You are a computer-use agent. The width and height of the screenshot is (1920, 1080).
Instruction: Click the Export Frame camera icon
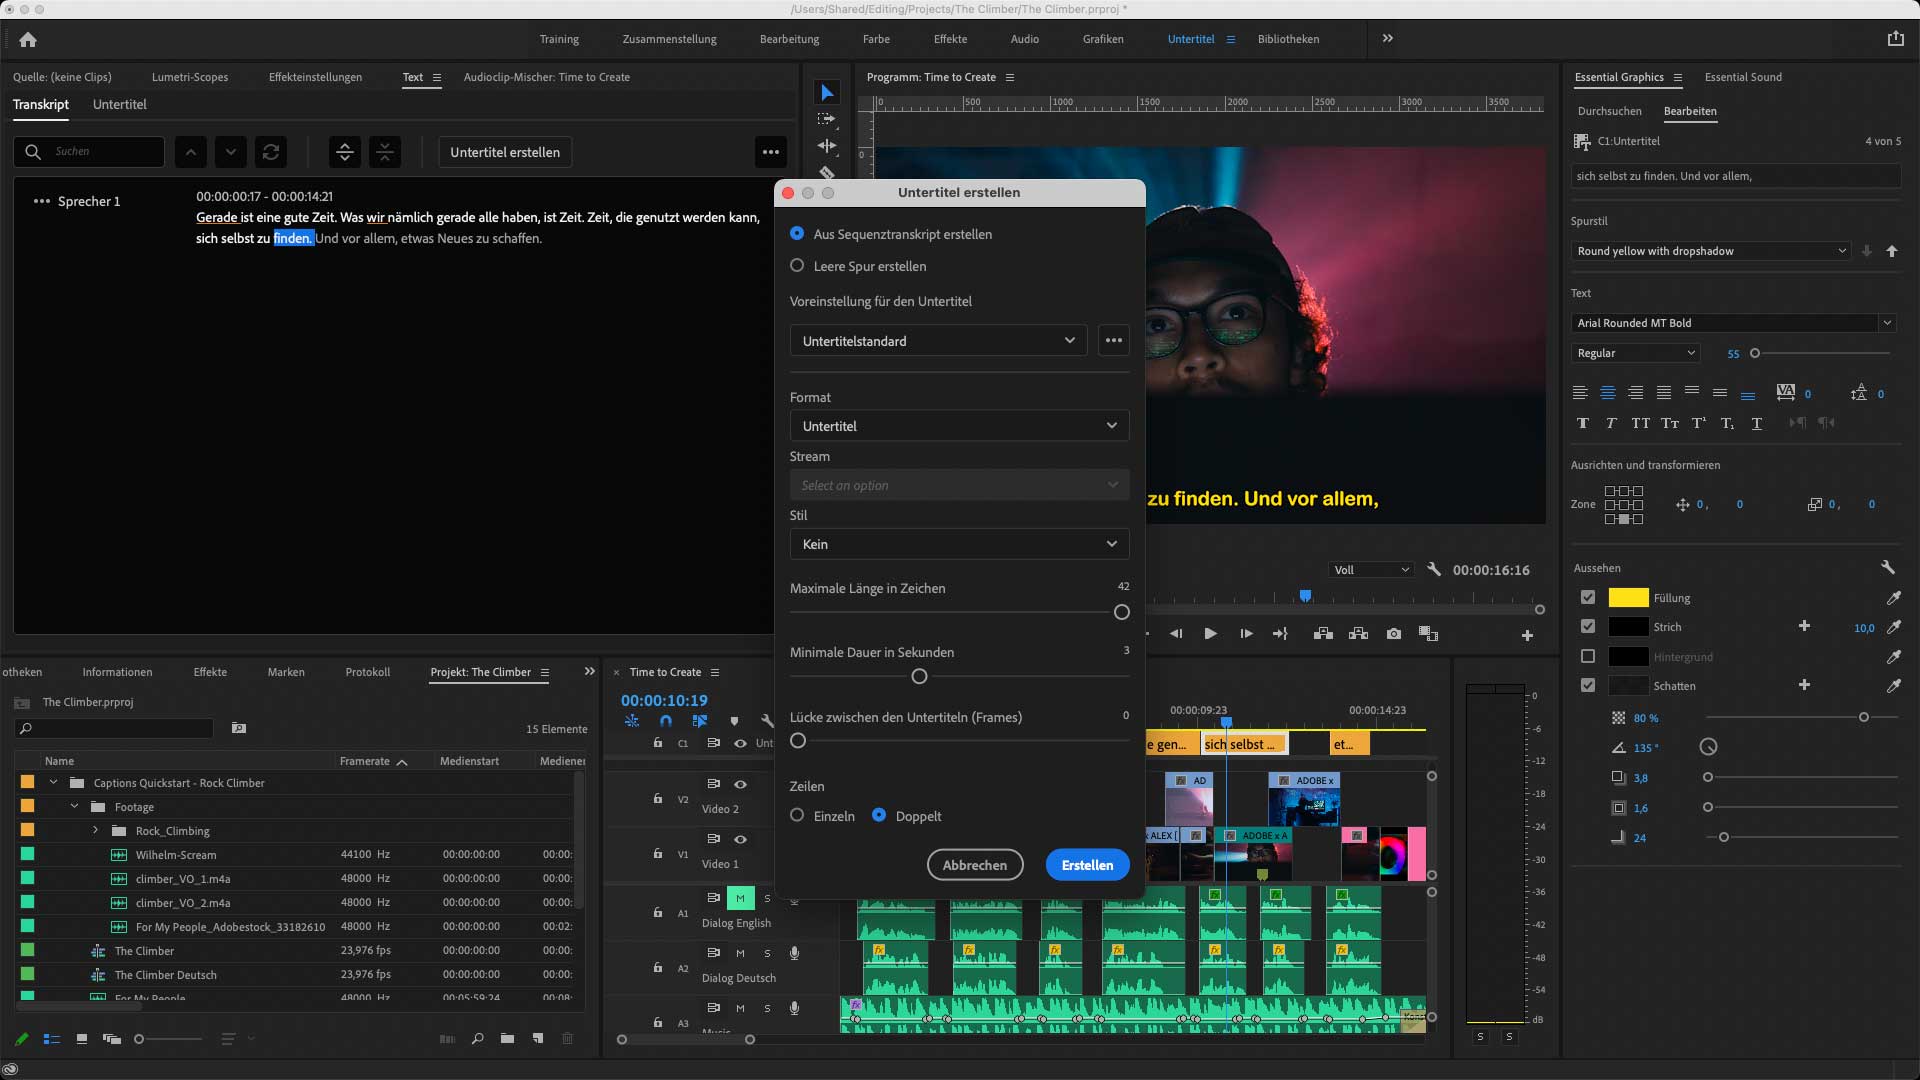tap(1394, 634)
